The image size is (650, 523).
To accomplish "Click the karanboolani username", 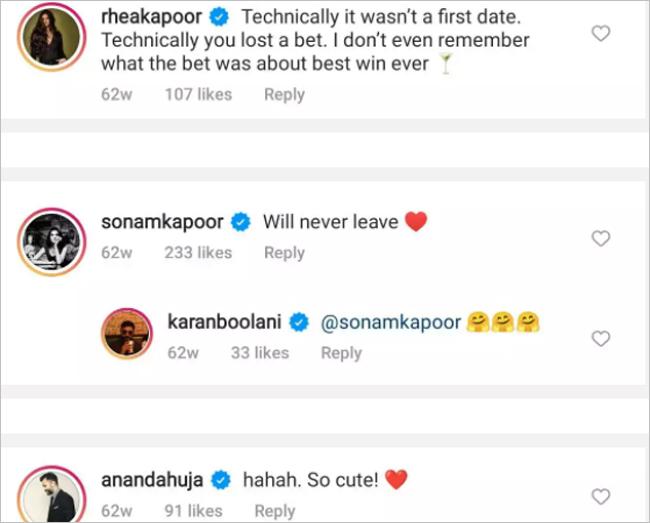I will [x=225, y=323].
